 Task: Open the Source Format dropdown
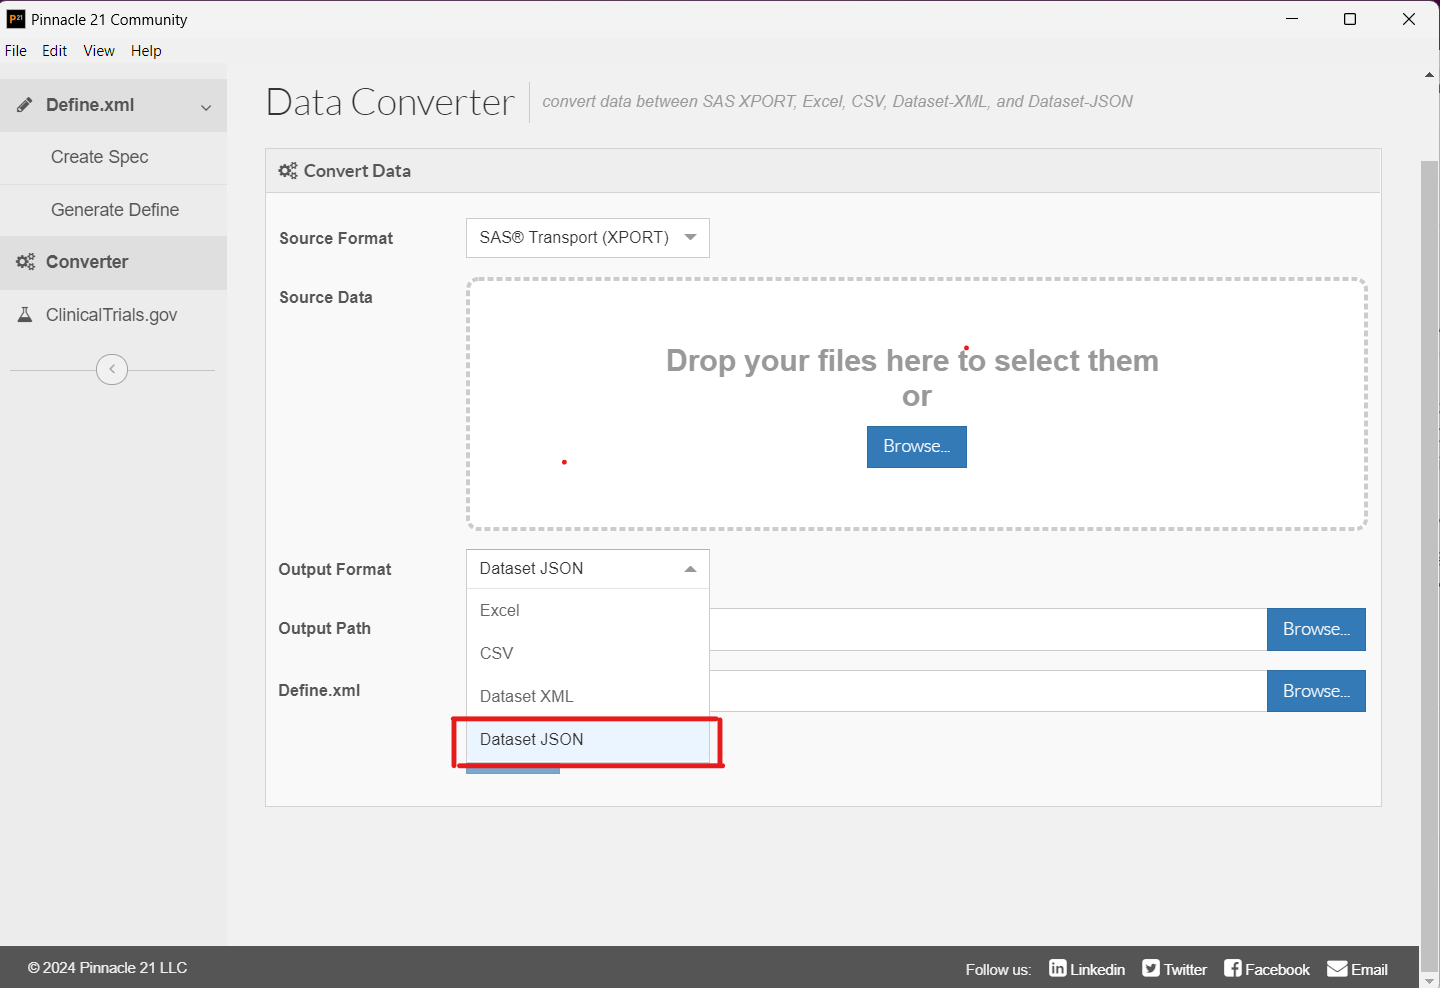coord(588,238)
